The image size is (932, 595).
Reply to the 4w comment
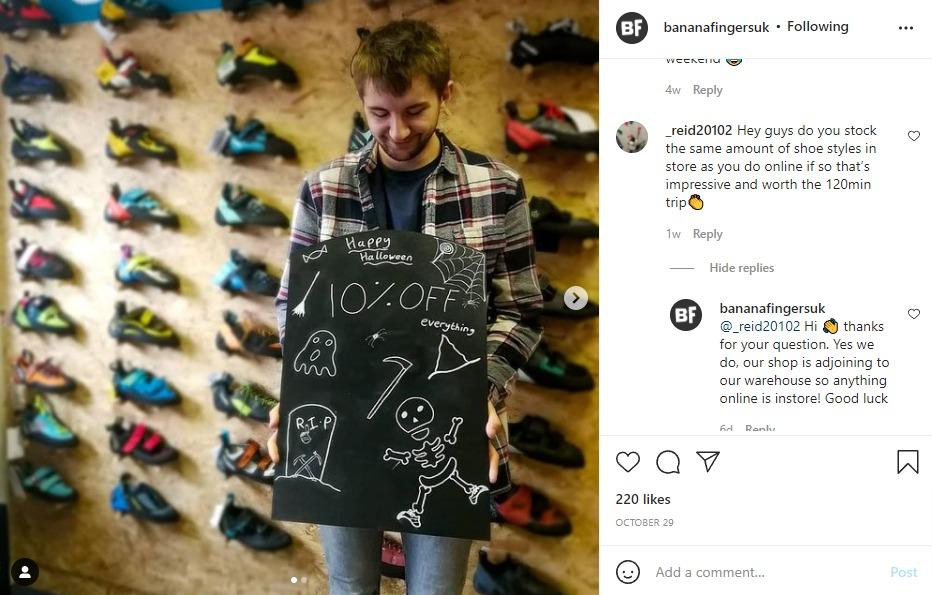pos(707,90)
